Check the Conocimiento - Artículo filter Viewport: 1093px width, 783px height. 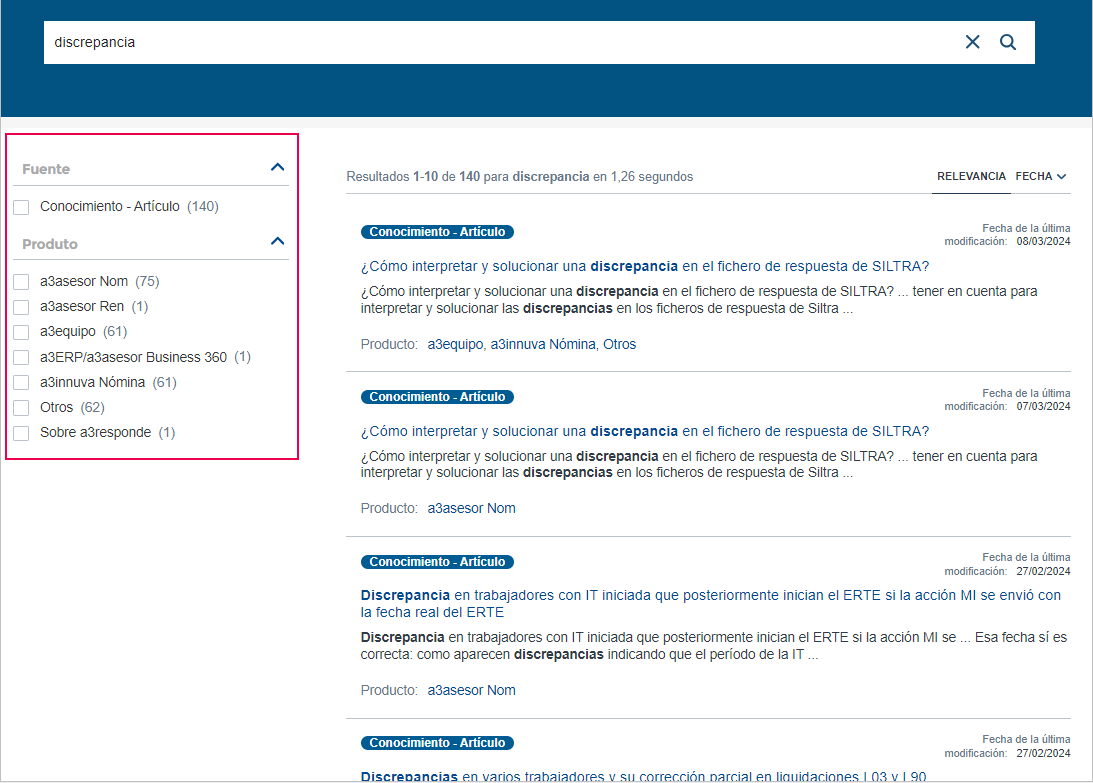(x=21, y=206)
